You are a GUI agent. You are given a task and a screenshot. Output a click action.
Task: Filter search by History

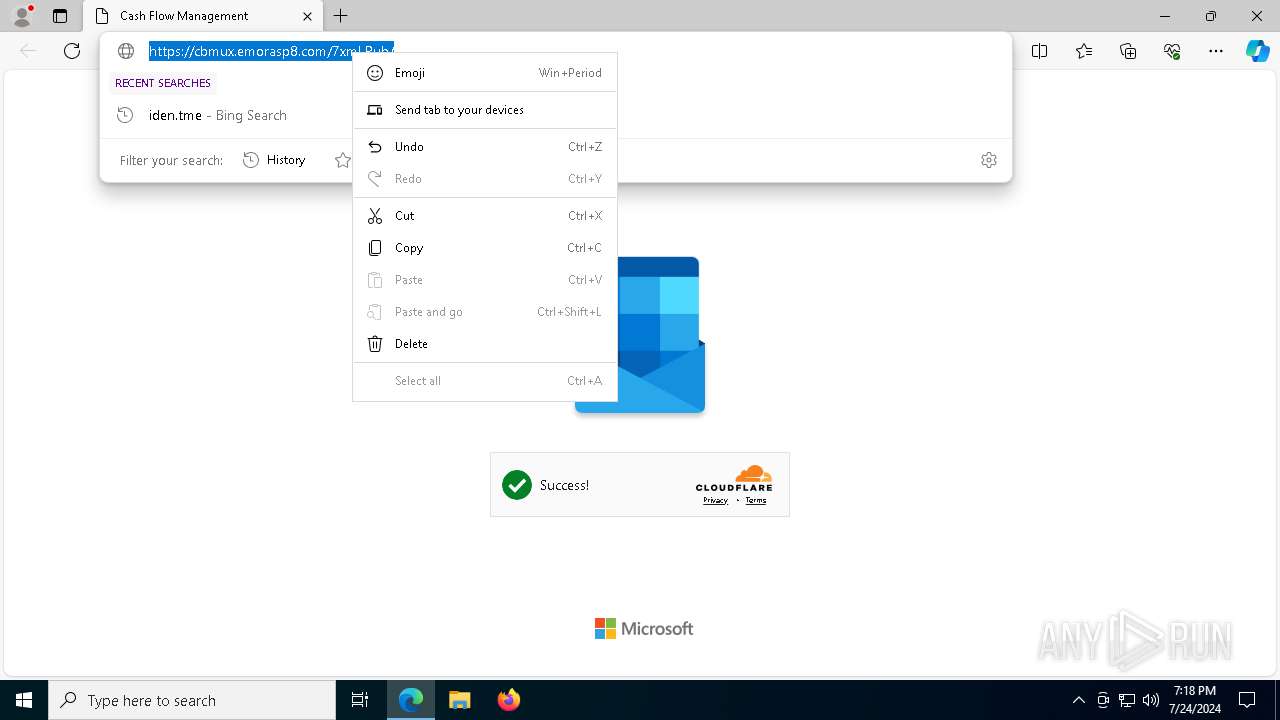point(275,160)
